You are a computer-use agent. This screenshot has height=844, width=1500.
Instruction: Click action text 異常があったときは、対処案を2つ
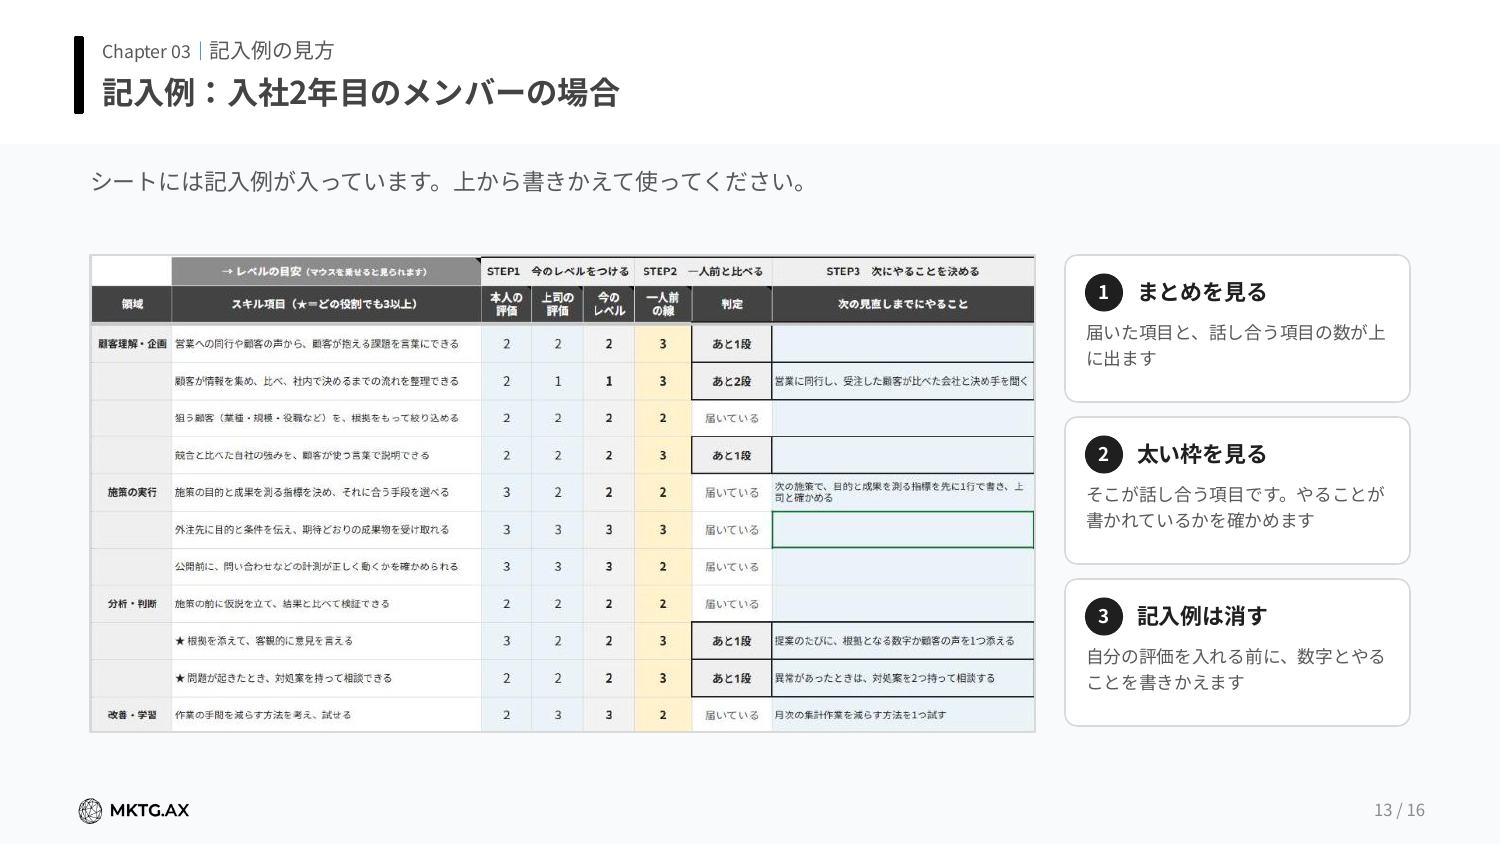885,678
